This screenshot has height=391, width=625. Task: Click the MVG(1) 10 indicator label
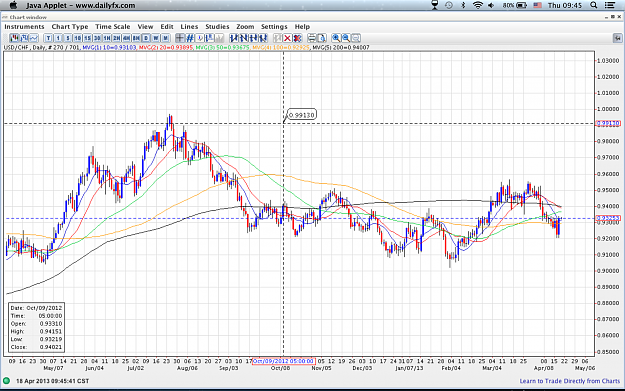110,47
